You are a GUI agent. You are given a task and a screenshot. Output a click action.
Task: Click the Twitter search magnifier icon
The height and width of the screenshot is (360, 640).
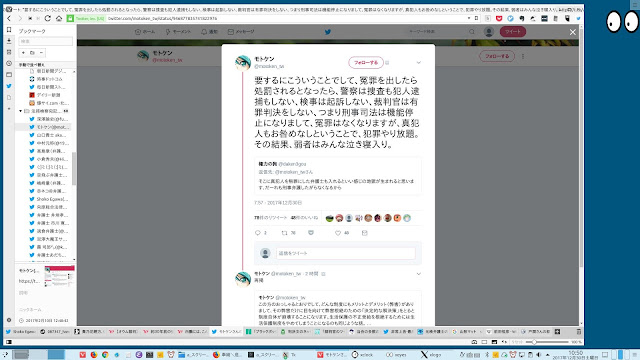[x=472, y=31]
